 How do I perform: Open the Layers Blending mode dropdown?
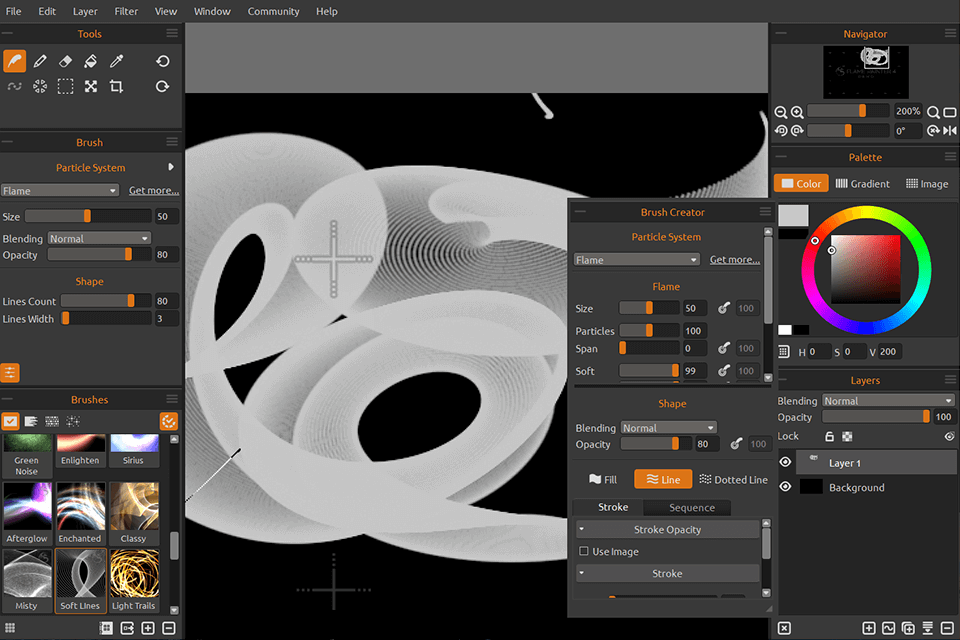point(888,401)
